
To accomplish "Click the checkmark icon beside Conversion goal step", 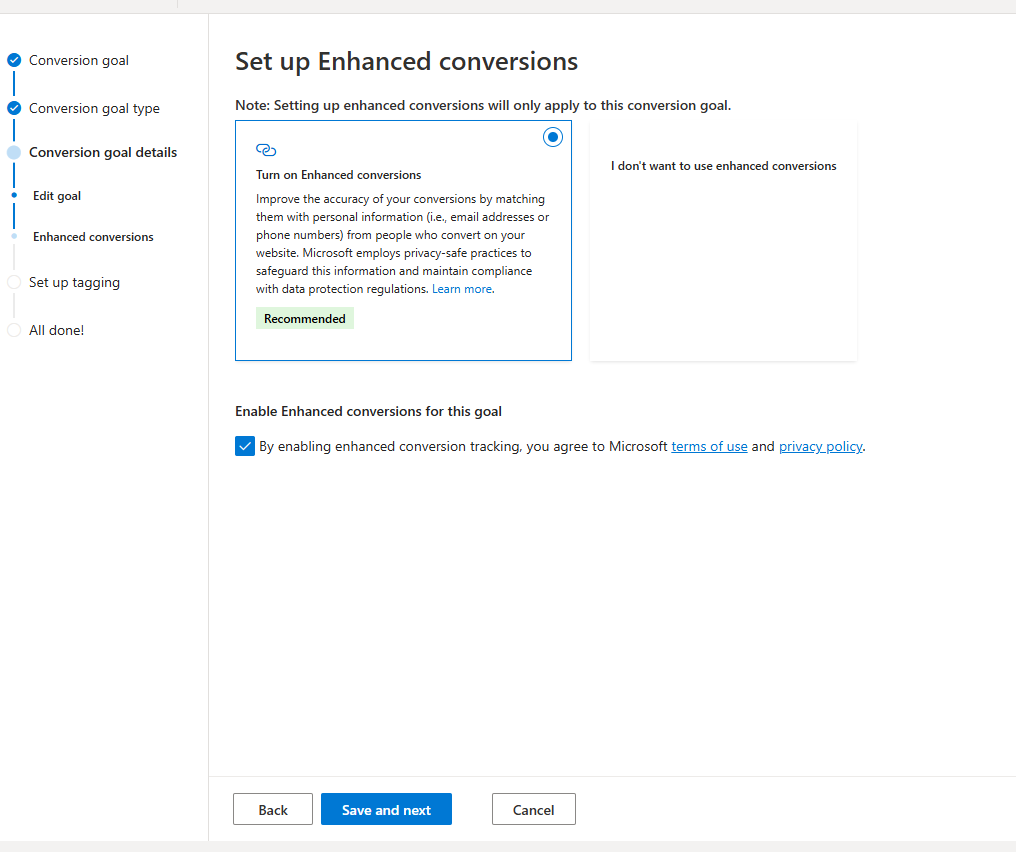I will [x=14, y=60].
